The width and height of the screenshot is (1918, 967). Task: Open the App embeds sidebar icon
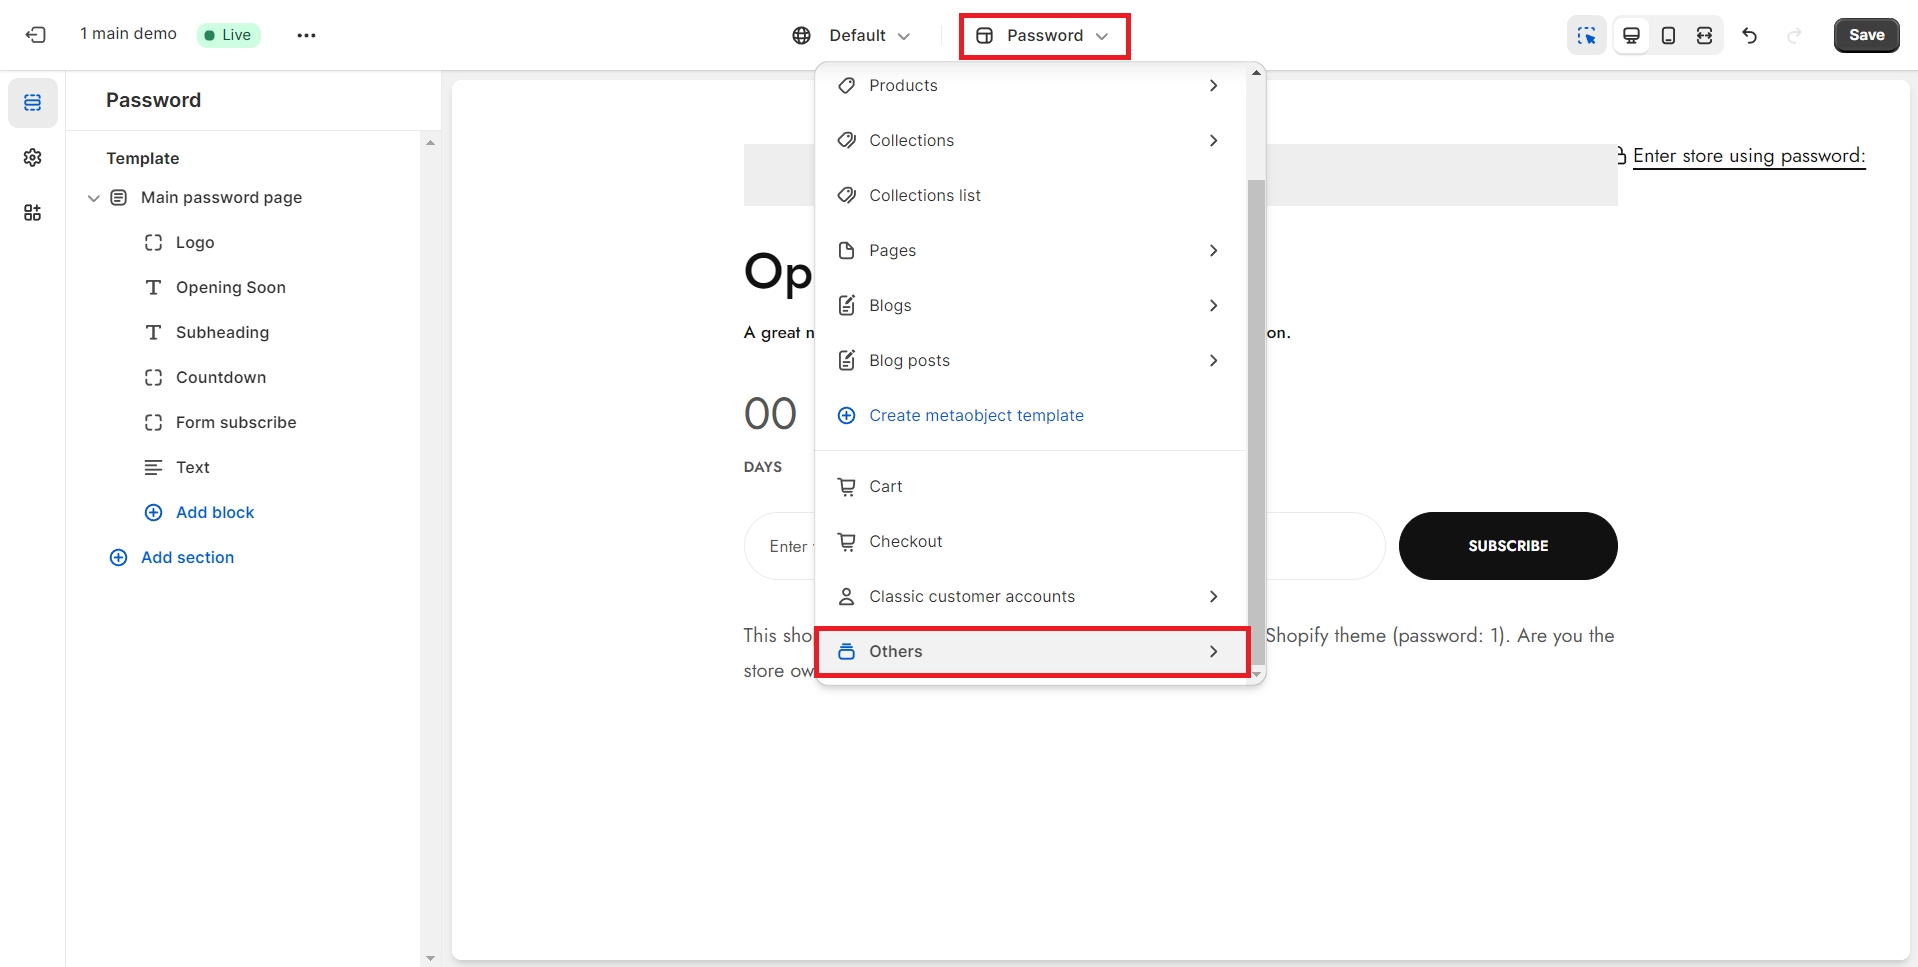point(33,213)
